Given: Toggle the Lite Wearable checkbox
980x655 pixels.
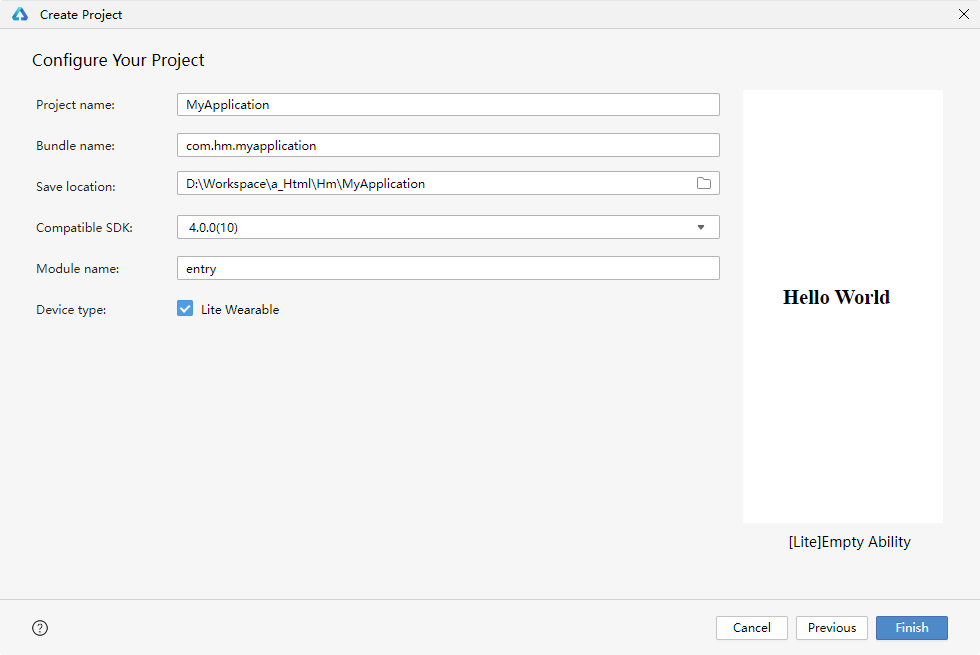Looking at the screenshot, I should [x=185, y=309].
